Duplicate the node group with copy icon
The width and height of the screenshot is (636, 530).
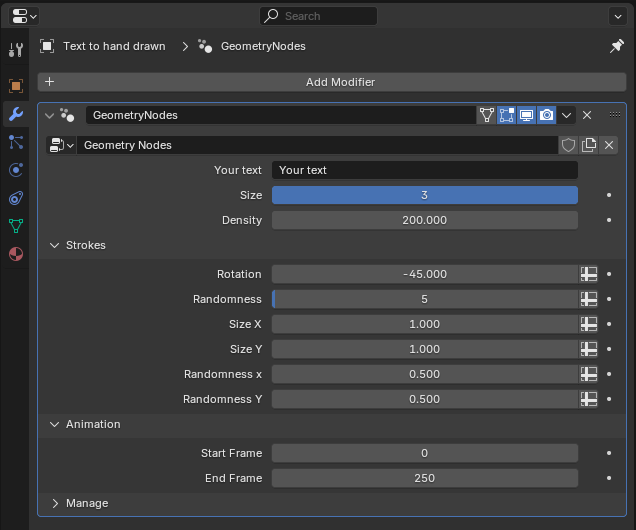[x=589, y=145]
